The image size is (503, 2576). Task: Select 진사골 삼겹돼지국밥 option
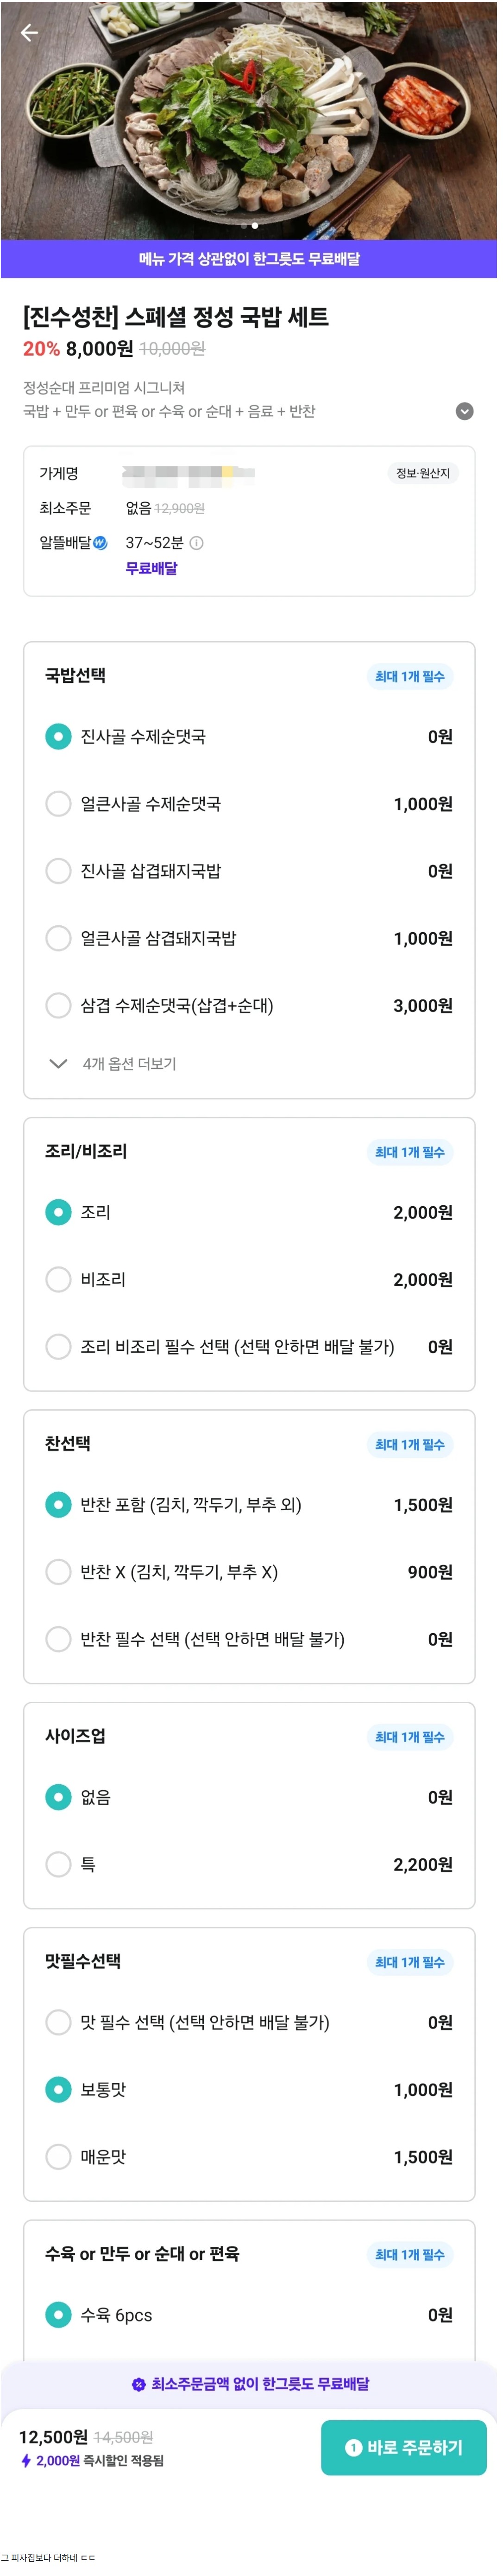coord(251,880)
